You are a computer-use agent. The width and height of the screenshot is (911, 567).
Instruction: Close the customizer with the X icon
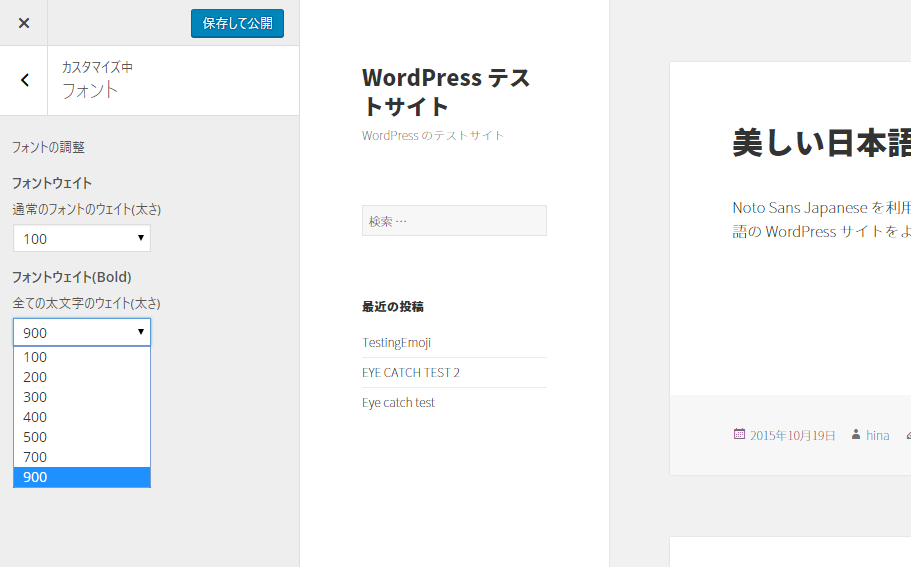[x=24, y=23]
